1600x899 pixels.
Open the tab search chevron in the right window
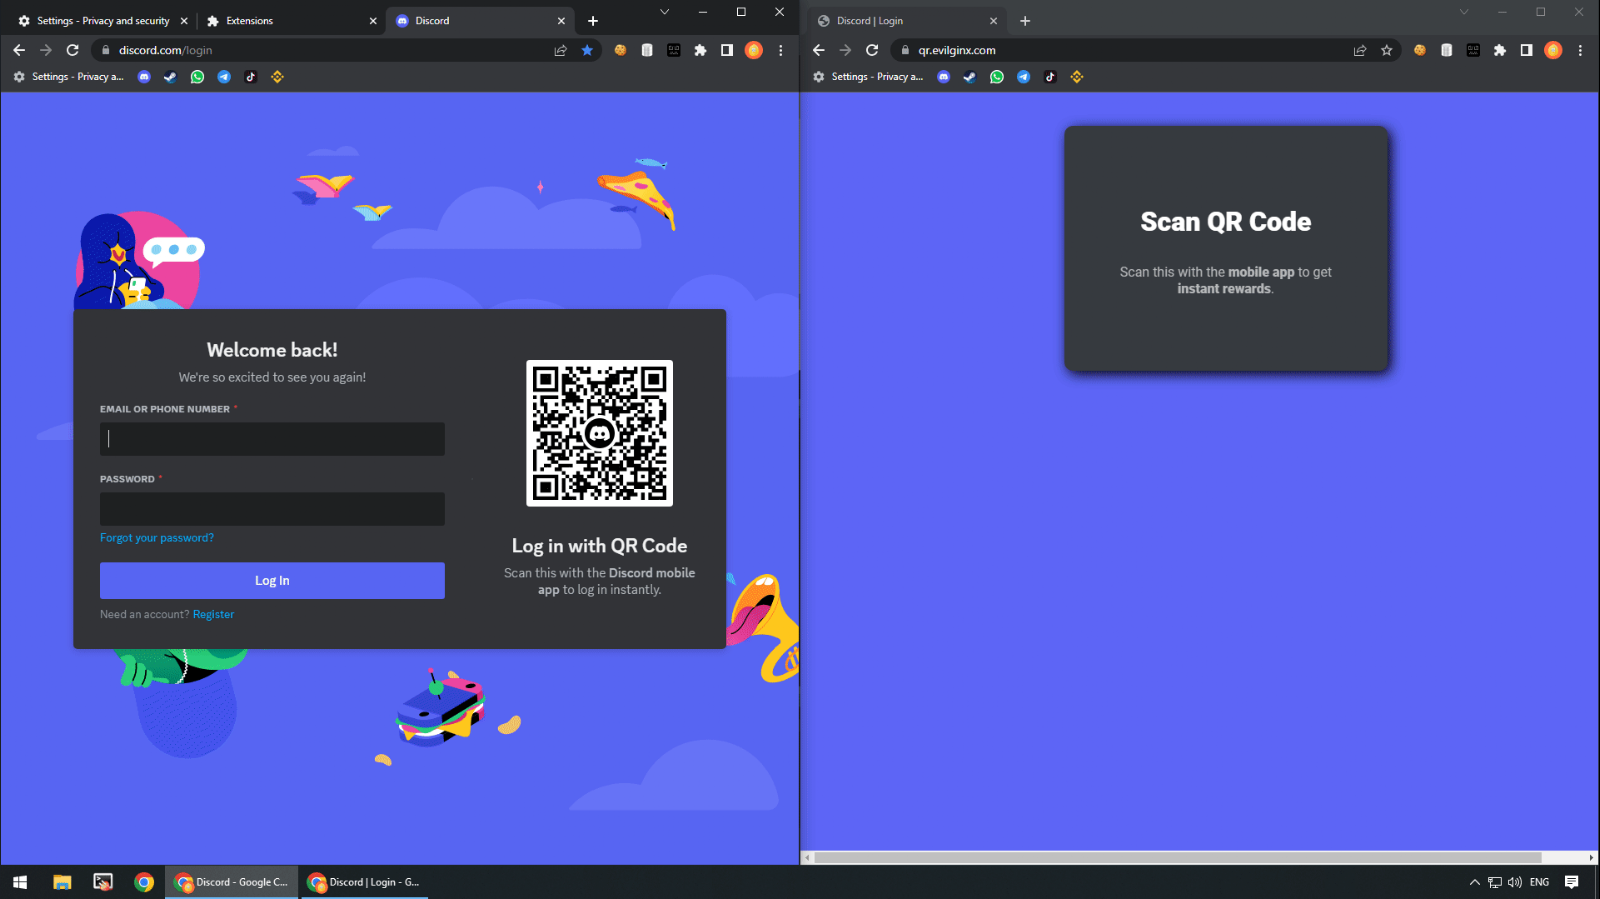1464,12
